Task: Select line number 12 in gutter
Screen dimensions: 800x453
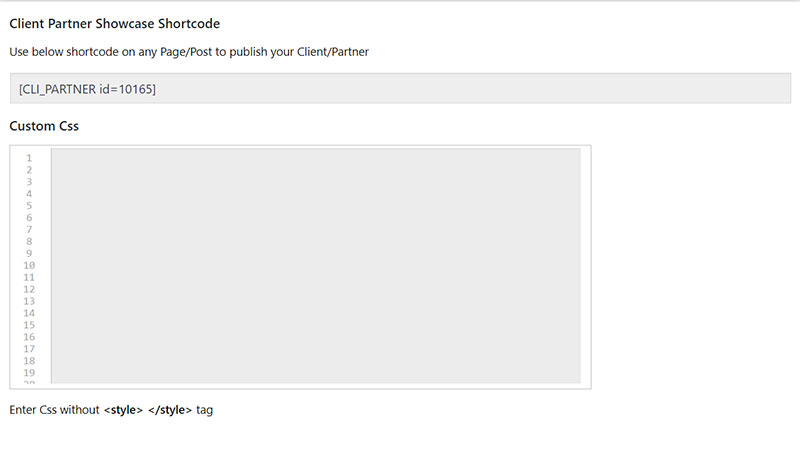Action: tap(29, 289)
